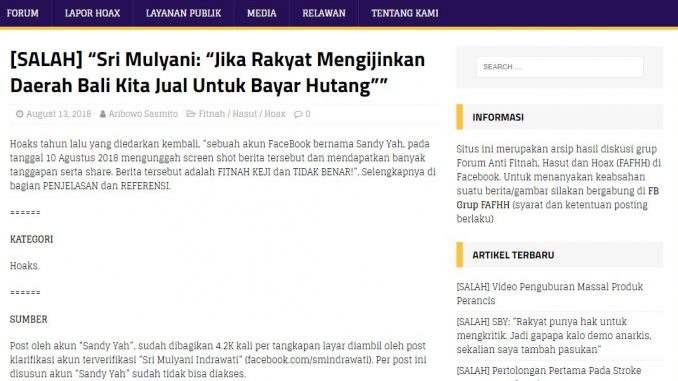678x381 pixels.
Task: Click the SUMBER section label
Action: 29,320
